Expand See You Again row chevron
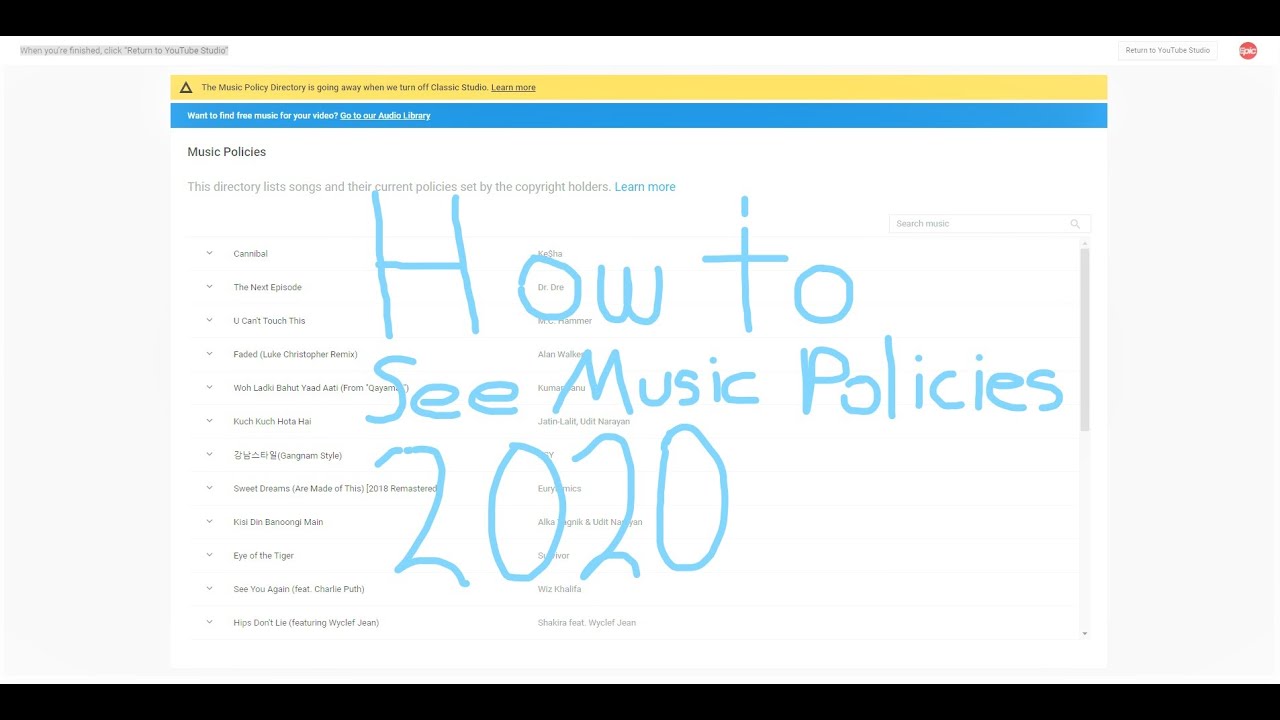1280x720 pixels. [x=209, y=588]
